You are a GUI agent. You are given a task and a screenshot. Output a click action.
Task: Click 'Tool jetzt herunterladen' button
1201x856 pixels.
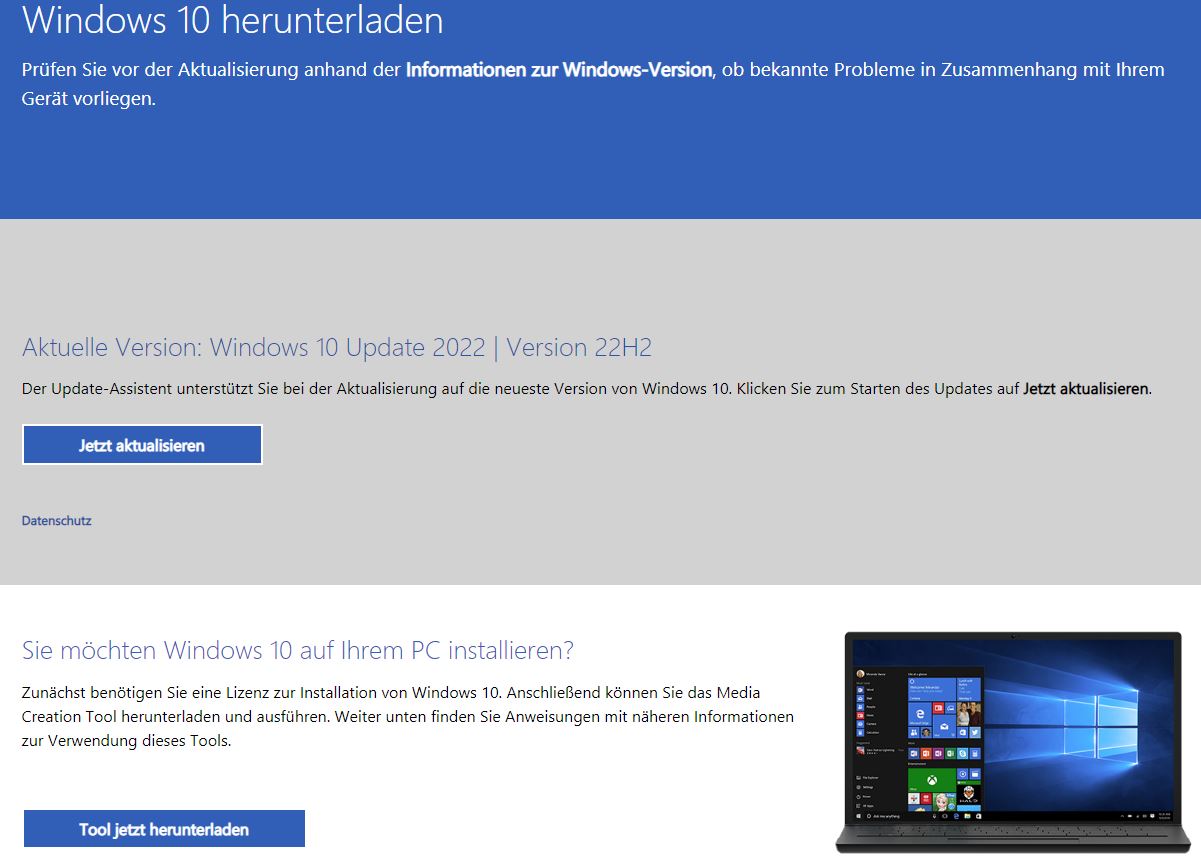[164, 829]
